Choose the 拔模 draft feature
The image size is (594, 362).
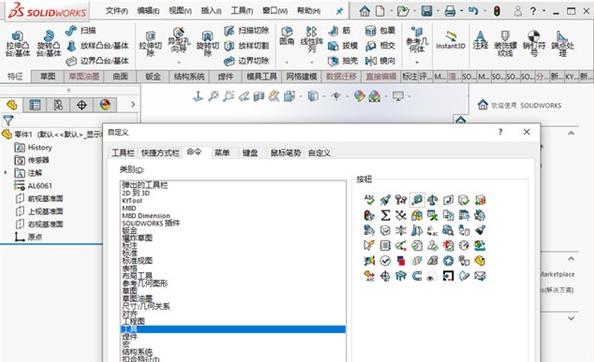click(x=343, y=46)
